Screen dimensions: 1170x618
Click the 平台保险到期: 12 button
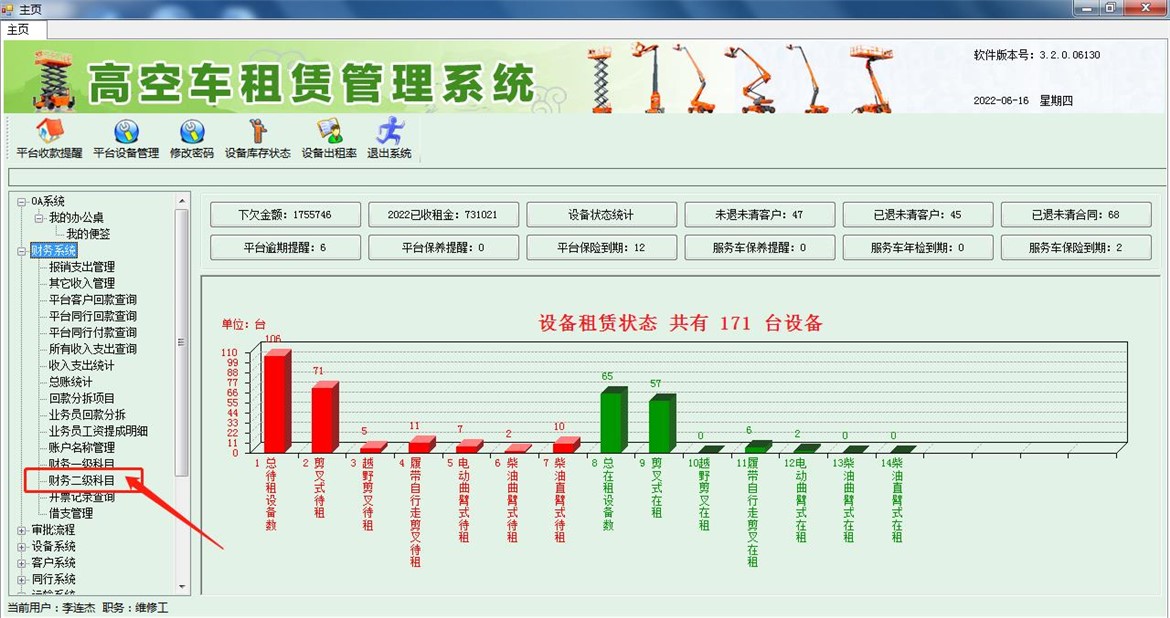pyautogui.click(x=601, y=248)
